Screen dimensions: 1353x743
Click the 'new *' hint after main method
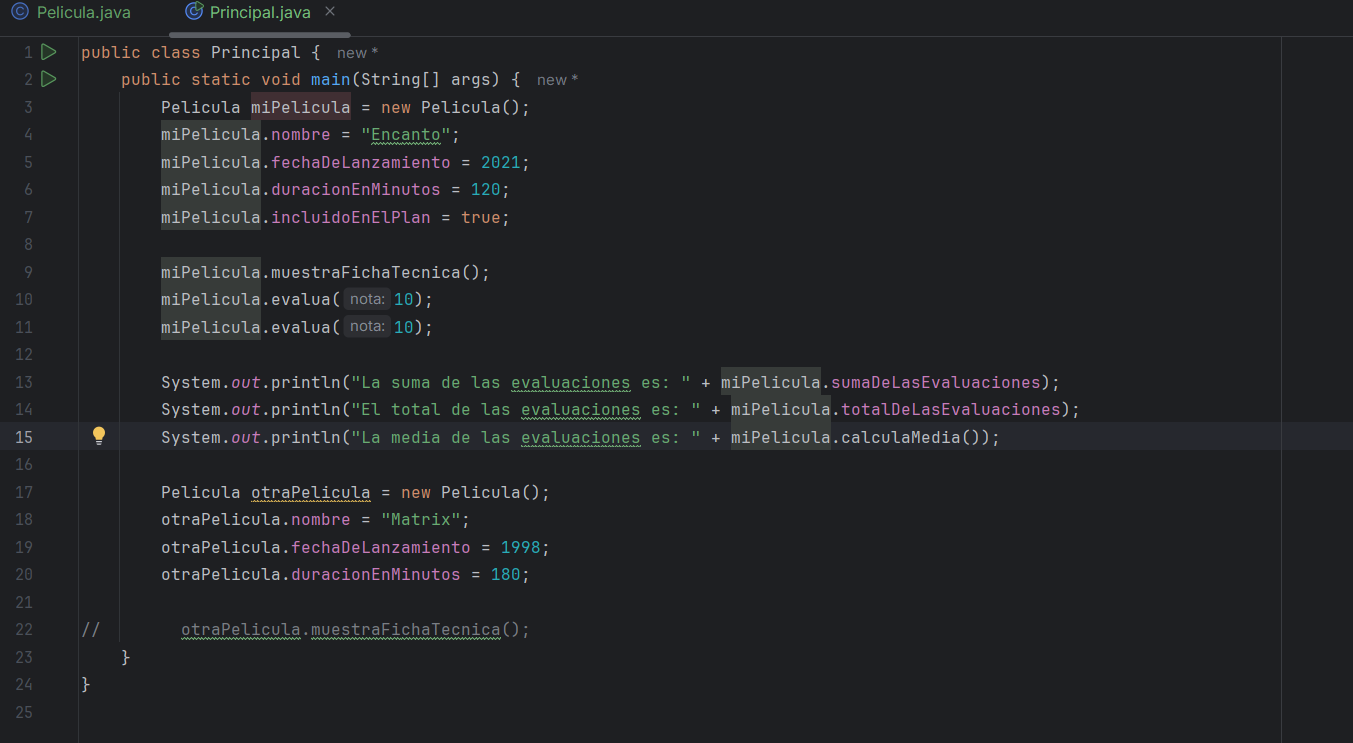(x=557, y=80)
